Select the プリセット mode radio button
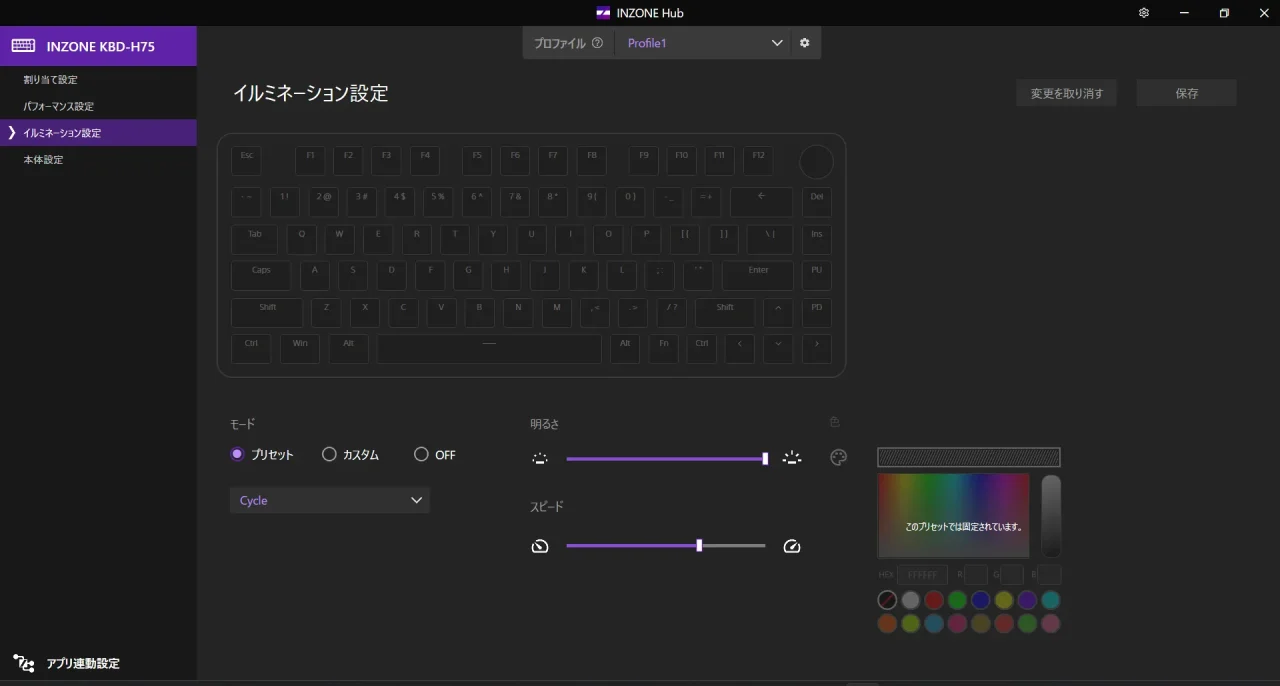Viewport: 1280px width, 686px height. click(x=237, y=454)
